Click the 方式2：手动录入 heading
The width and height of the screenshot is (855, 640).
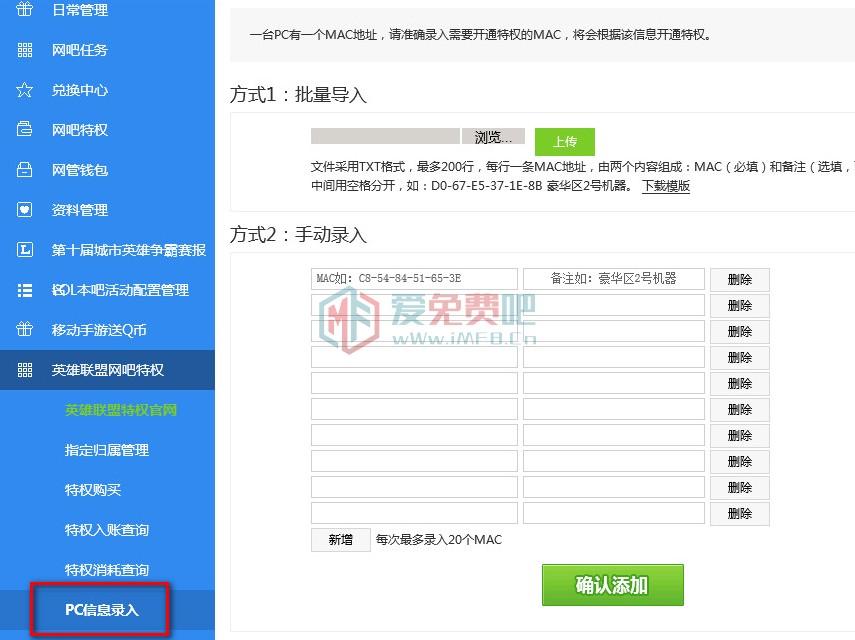click(298, 235)
